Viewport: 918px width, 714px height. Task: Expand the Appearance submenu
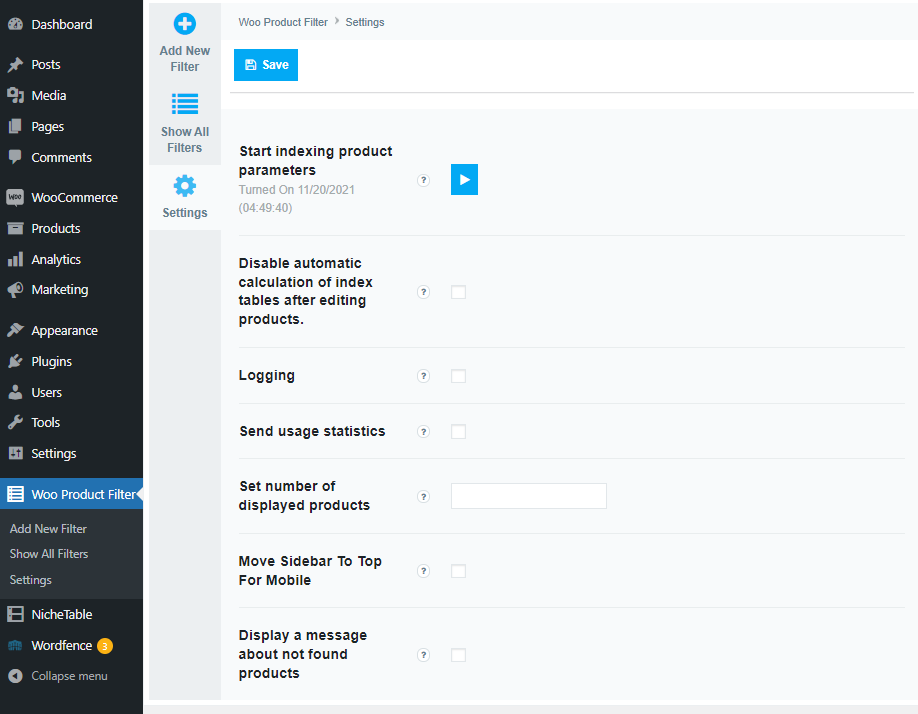click(x=64, y=329)
